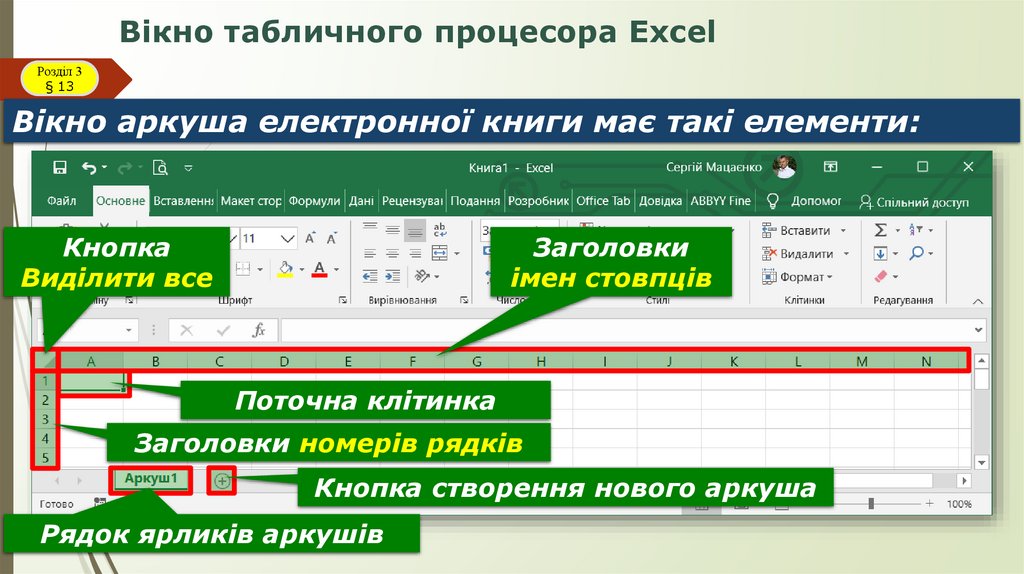This screenshot has width=1024, height=574.
Task: Click the Спільний доступ share button
Action: tap(914, 202)
